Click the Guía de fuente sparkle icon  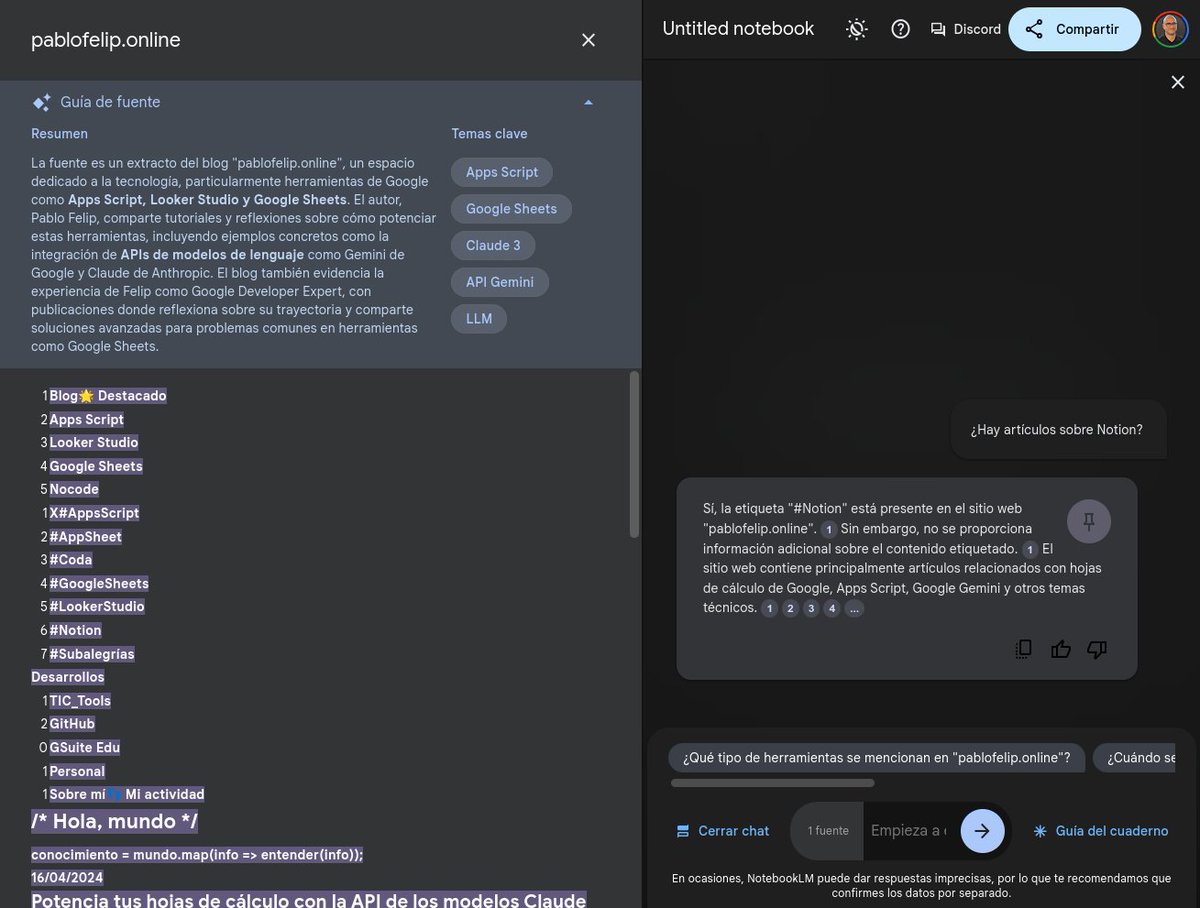pos(41,102)
